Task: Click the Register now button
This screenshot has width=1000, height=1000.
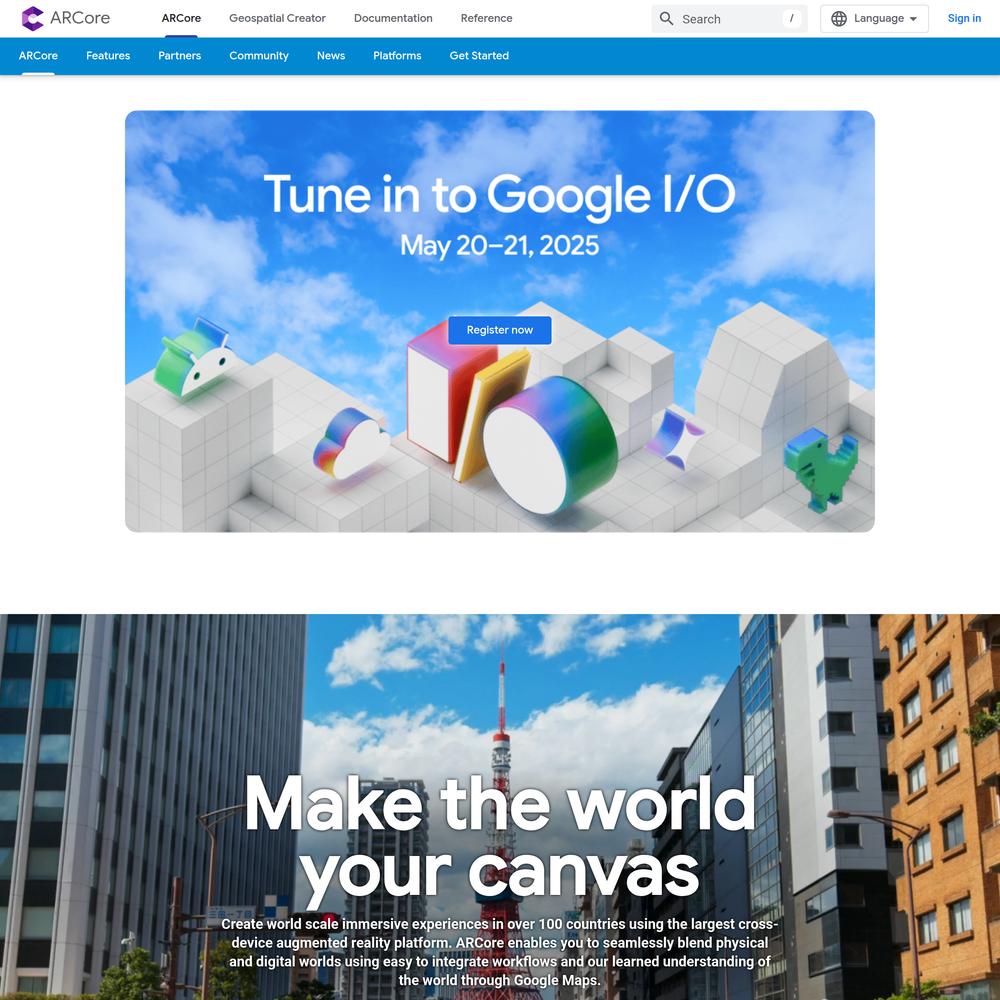Action: (x=499, y=330)
